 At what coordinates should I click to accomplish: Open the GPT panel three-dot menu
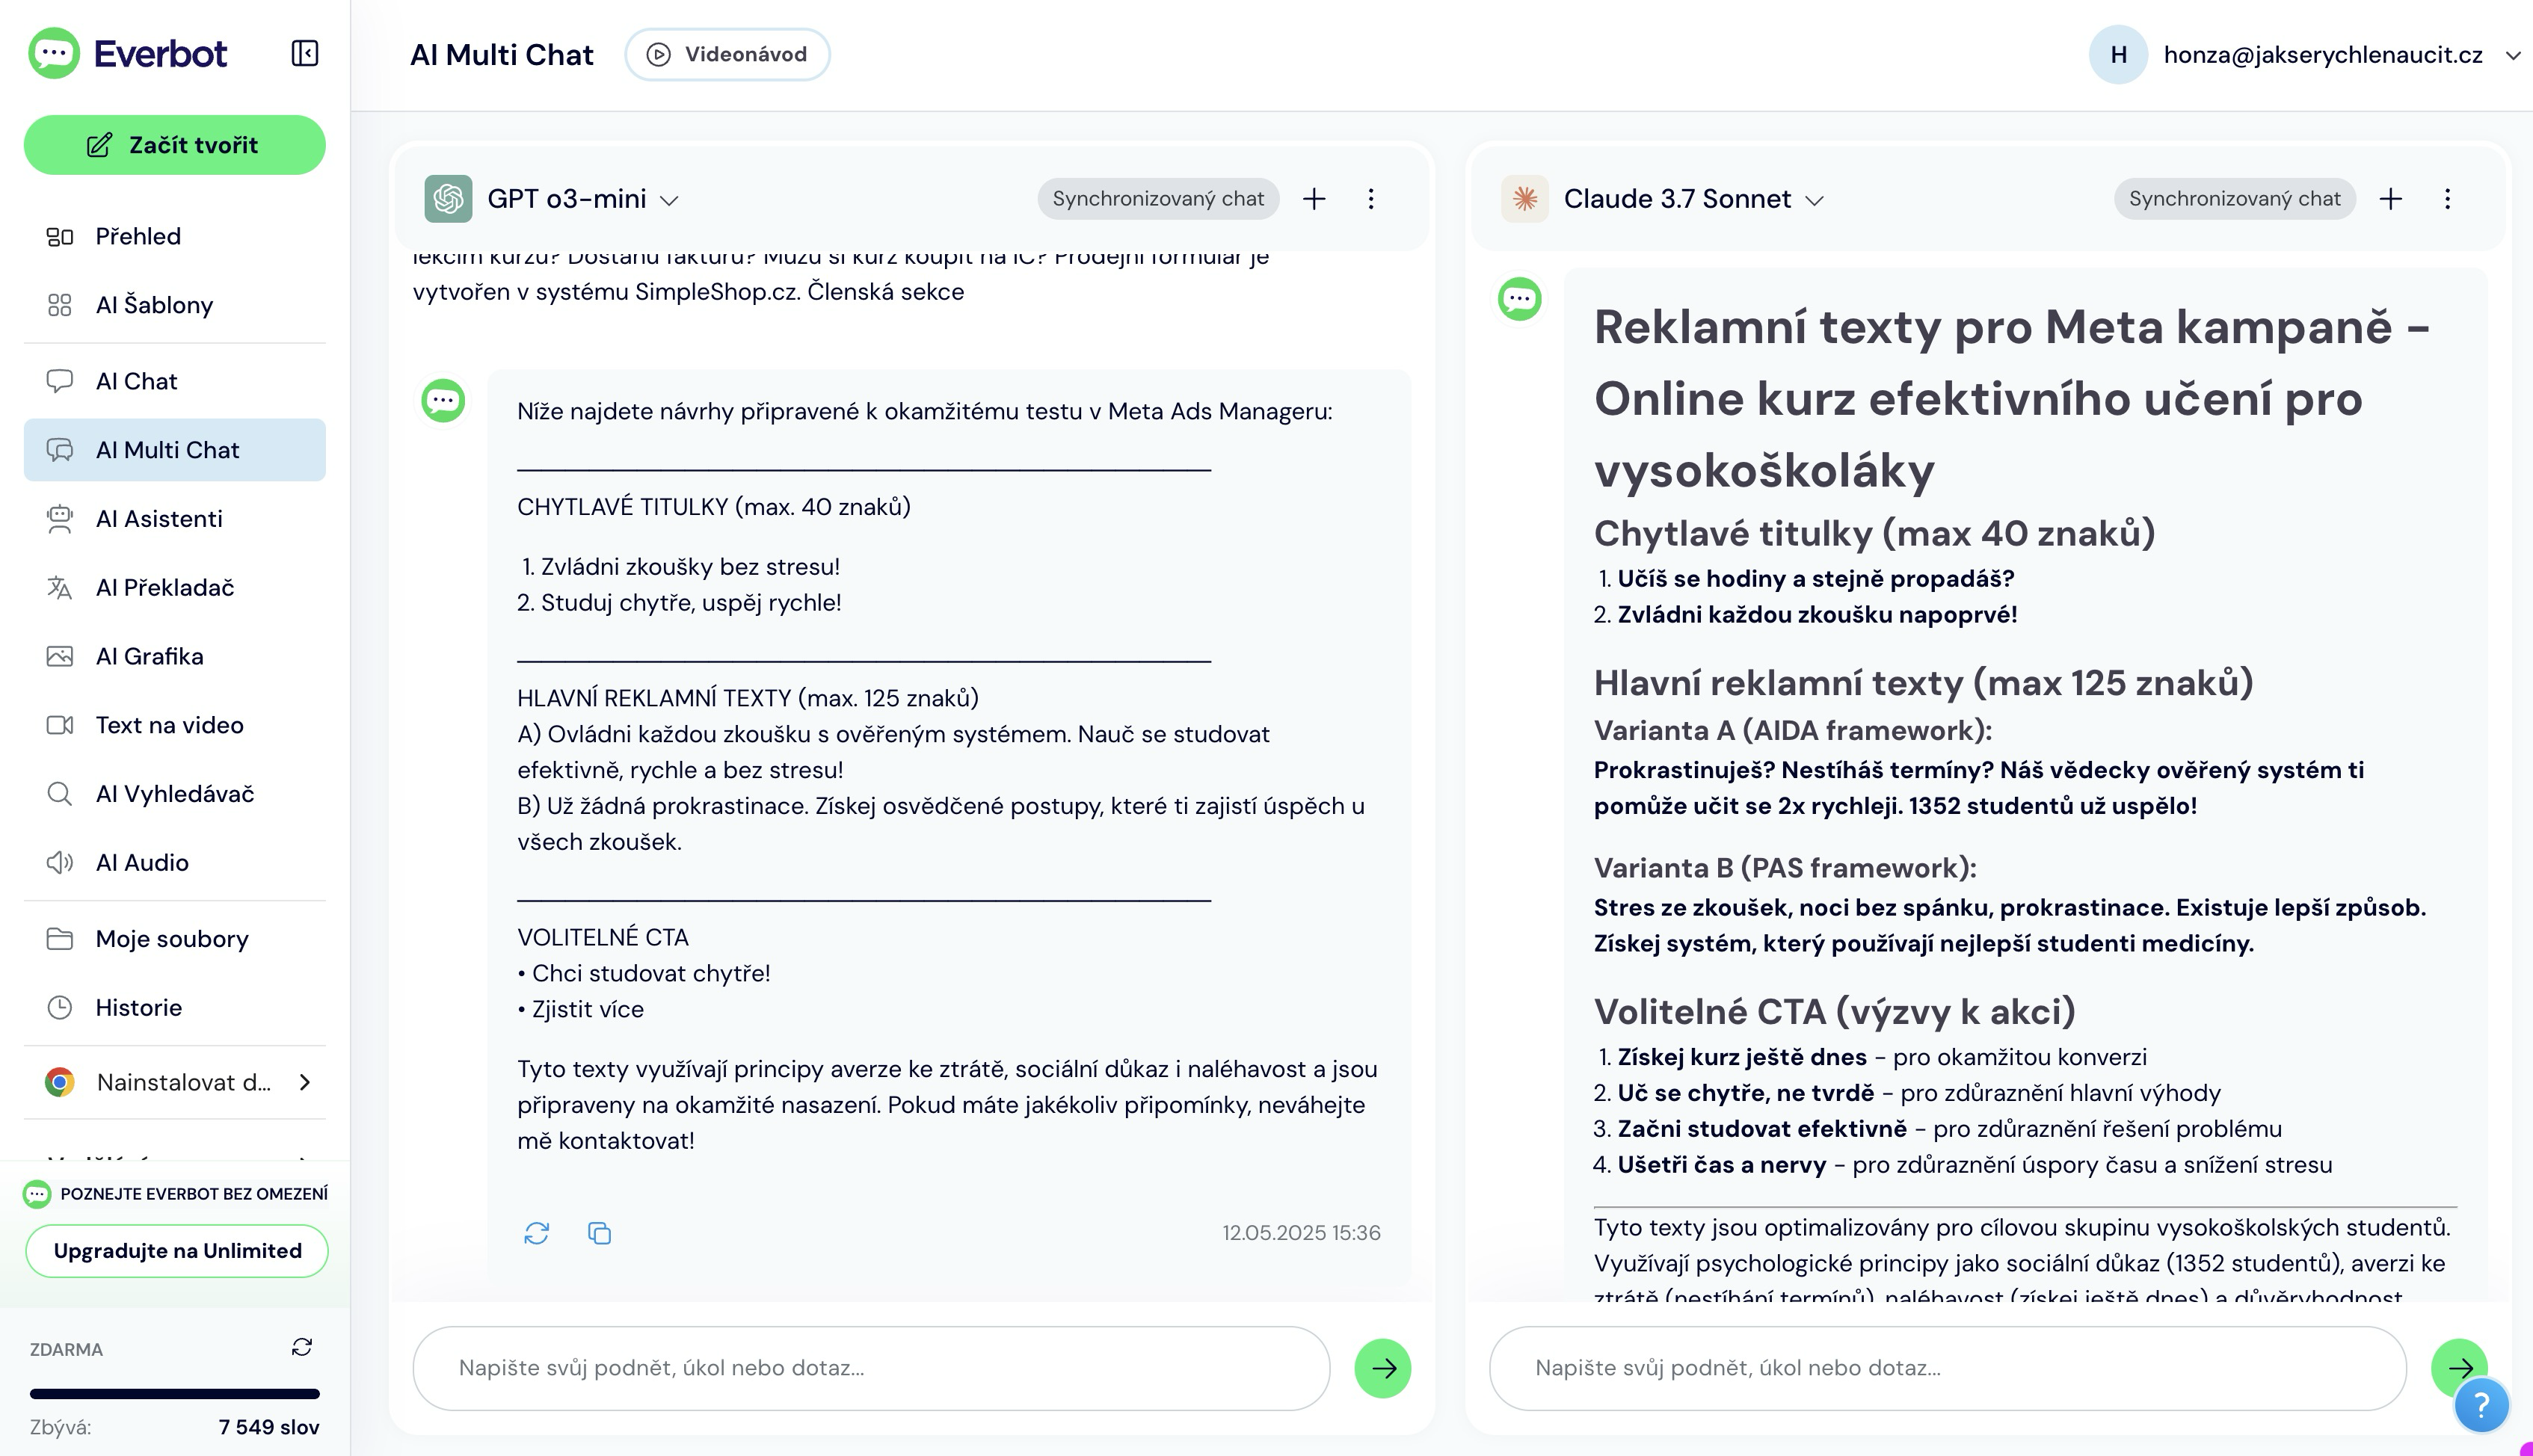1371,199
